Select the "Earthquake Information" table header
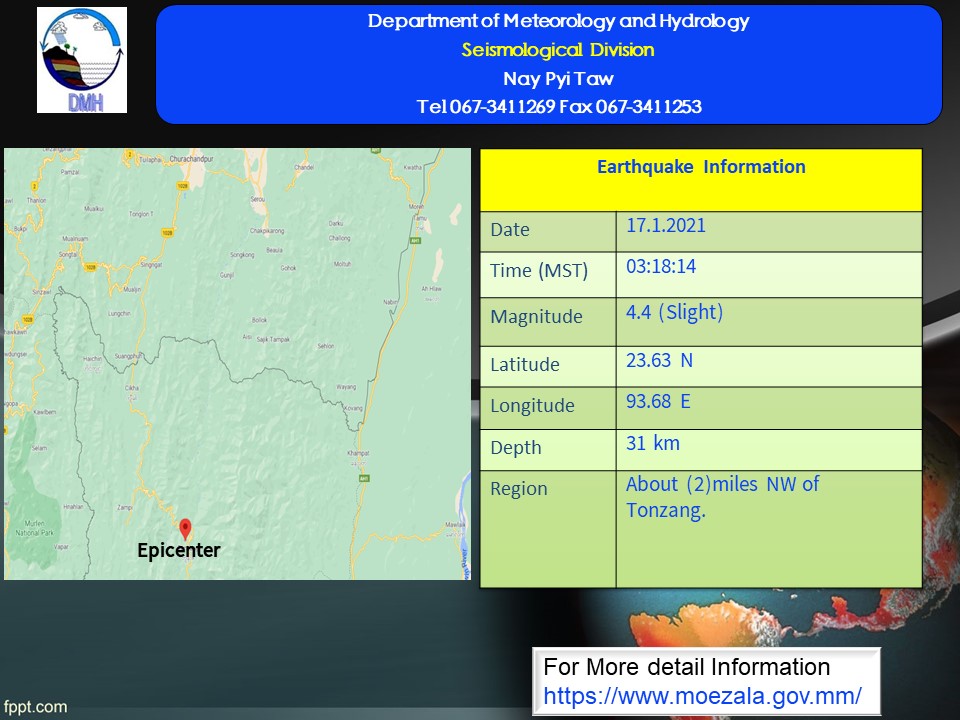Screen dimensions: 960x720 click(x=701, y=180)
